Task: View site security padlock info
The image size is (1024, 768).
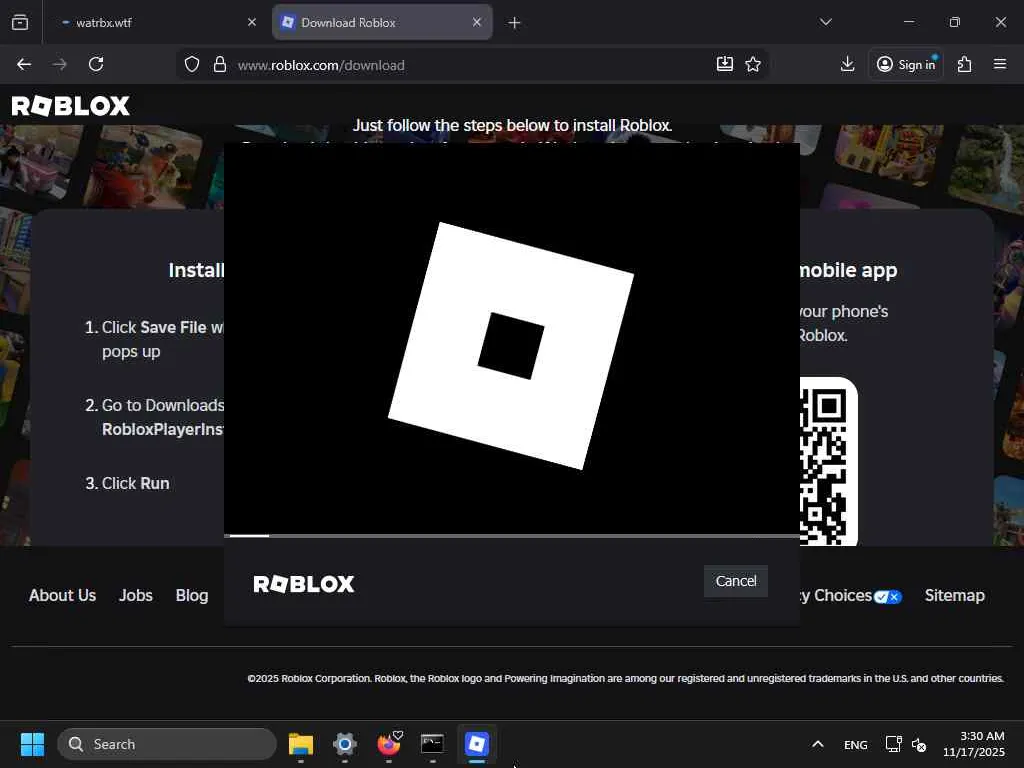Action: click(220, 64)
